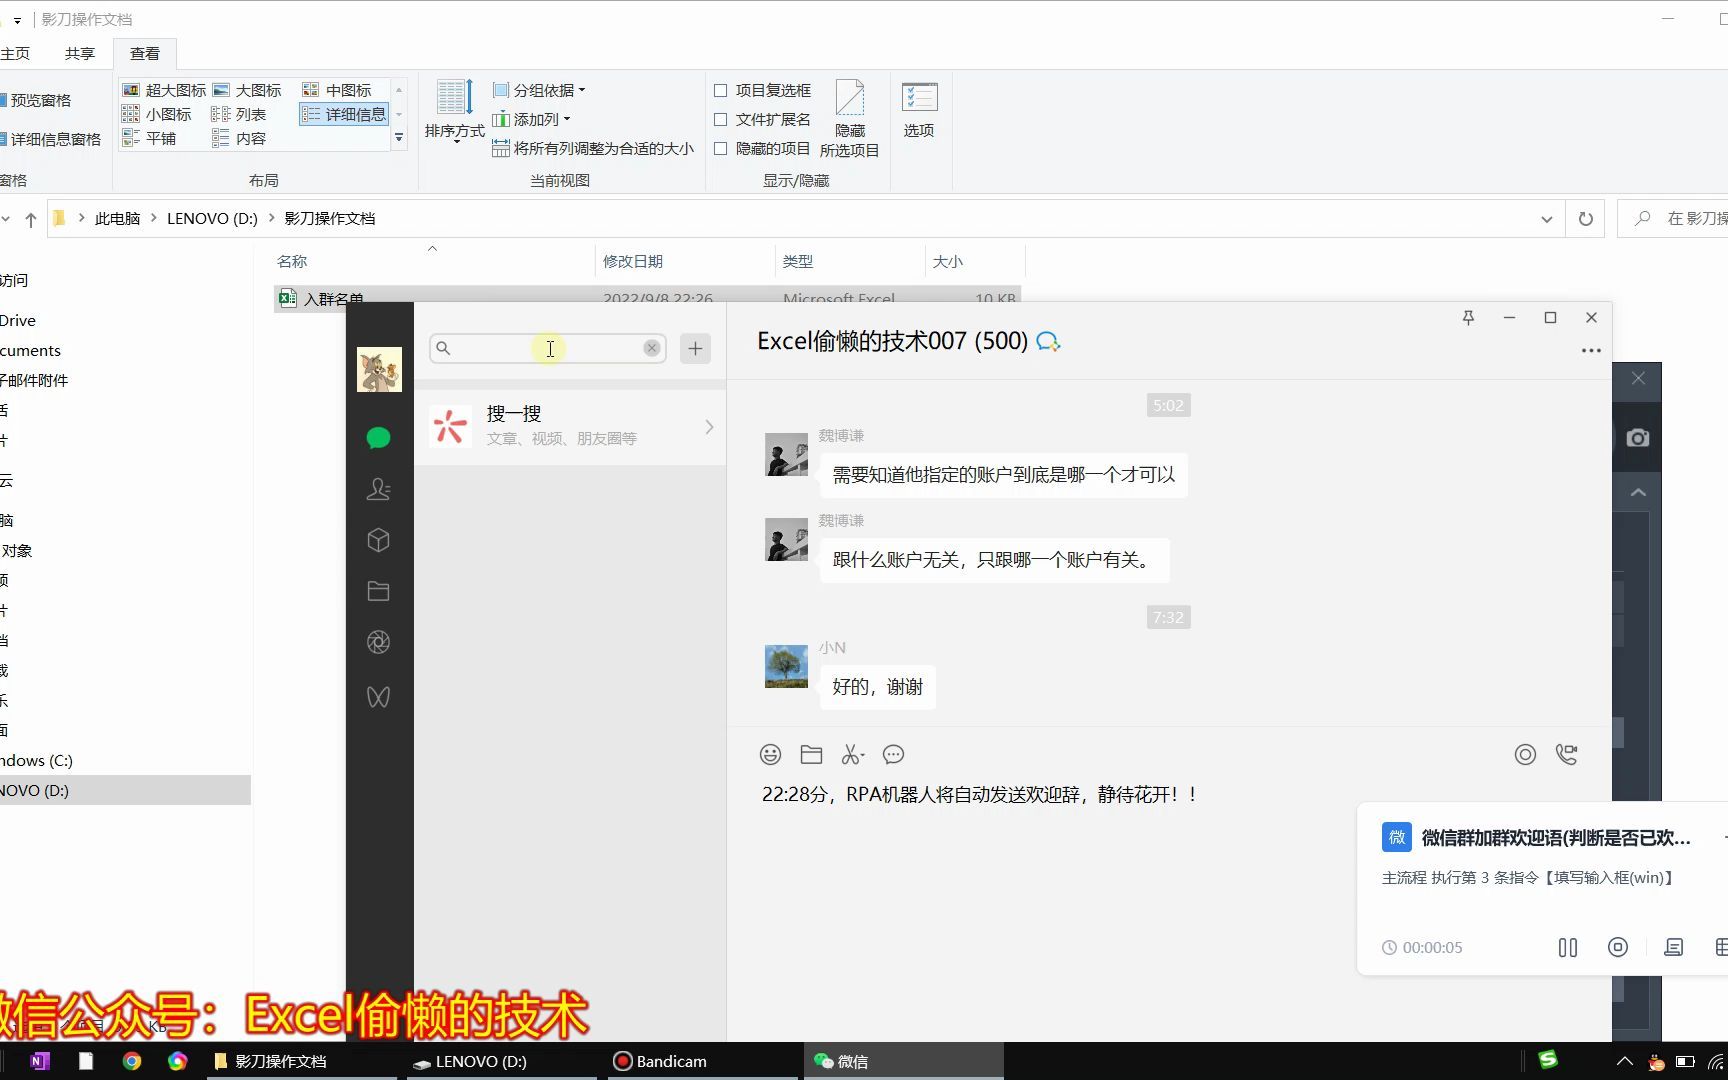Select 内容 layout
The height and width of the screenshot is (1080, 1728).
239,138
